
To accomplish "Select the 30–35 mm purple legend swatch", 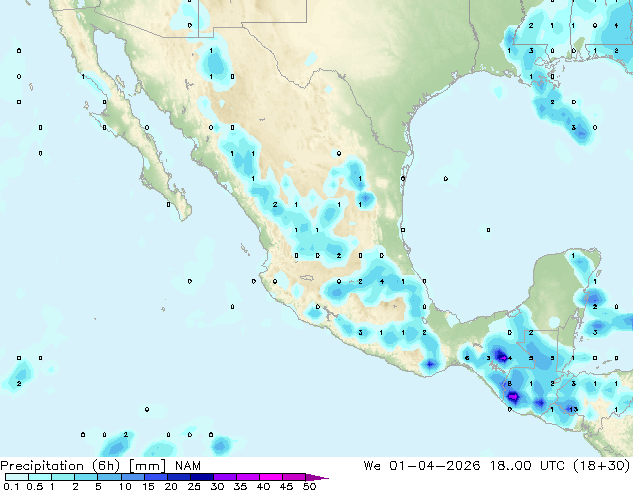I will pyautogui.click(x=224, y=477).
